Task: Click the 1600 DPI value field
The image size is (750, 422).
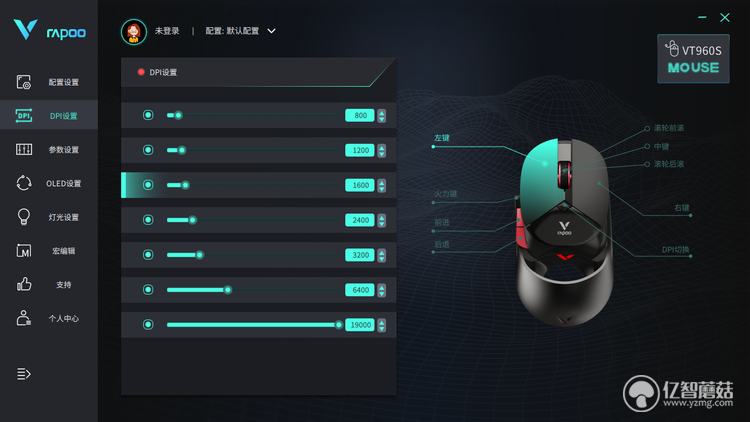Action: [x=360, y=185]
